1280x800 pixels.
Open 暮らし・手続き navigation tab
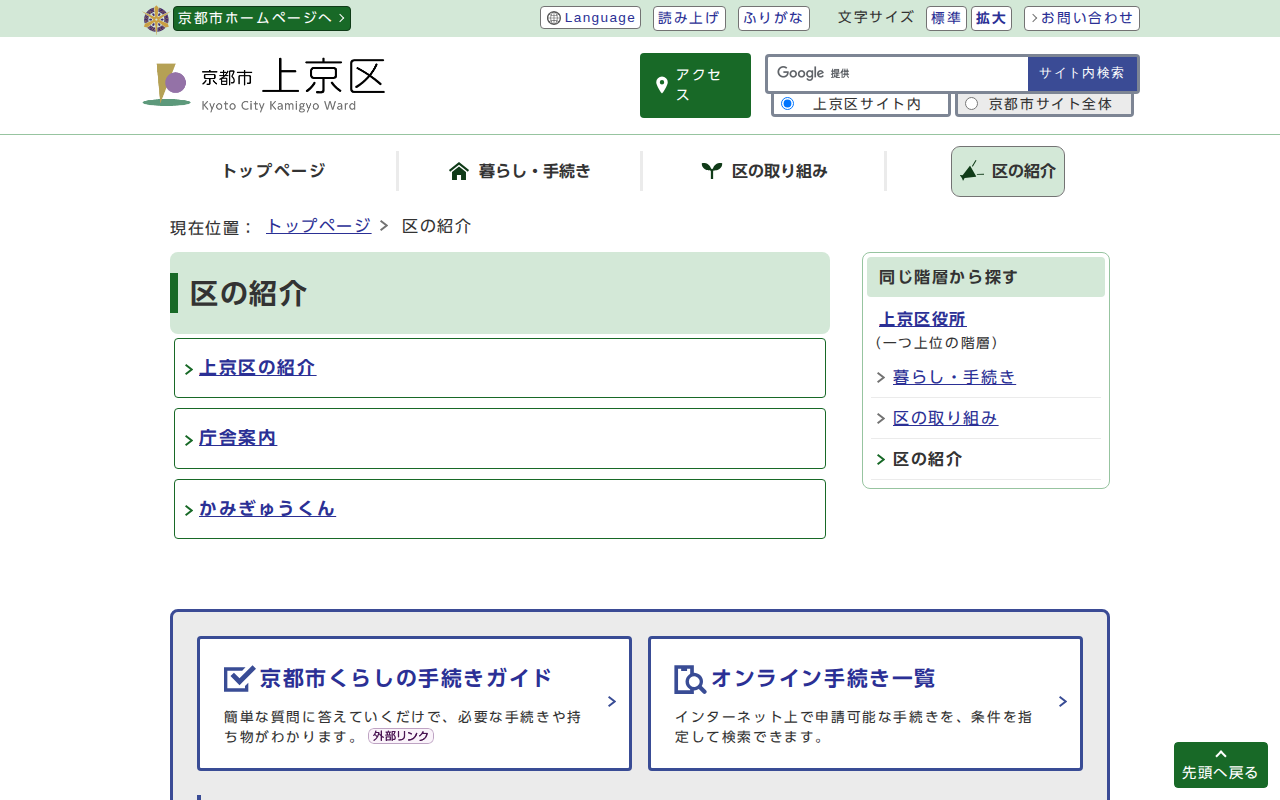(520, 171)
